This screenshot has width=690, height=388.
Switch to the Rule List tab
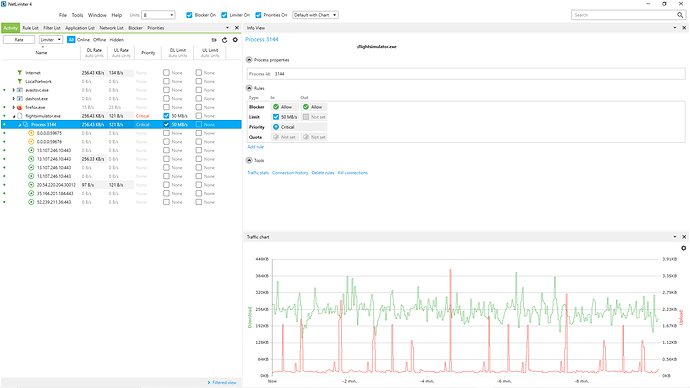[x=30, y=28]
